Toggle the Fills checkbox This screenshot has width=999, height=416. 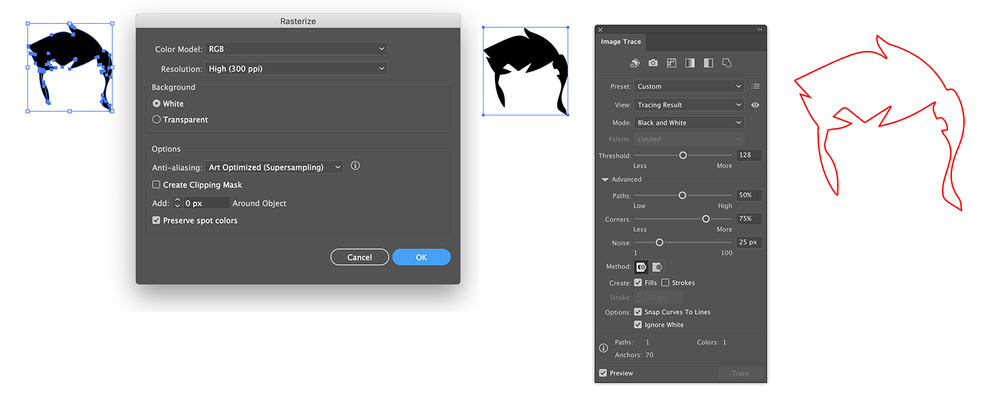click(638, 282)
